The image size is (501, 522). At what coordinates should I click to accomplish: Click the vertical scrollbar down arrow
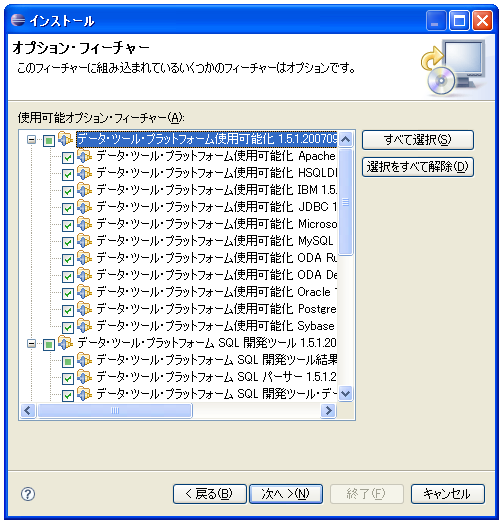coord(346,394)
